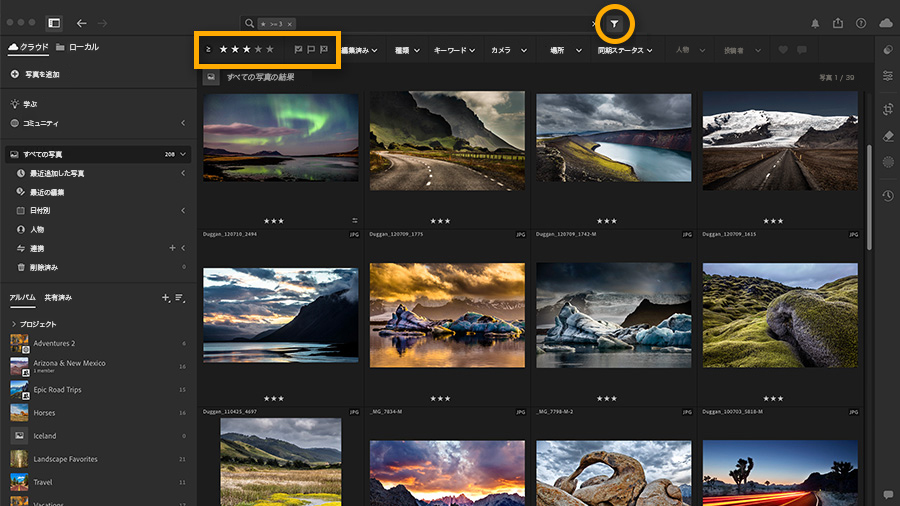900x506 pixels.
Task: Select すべての写真 in sidebar
Action: click(x=98, y=154)
